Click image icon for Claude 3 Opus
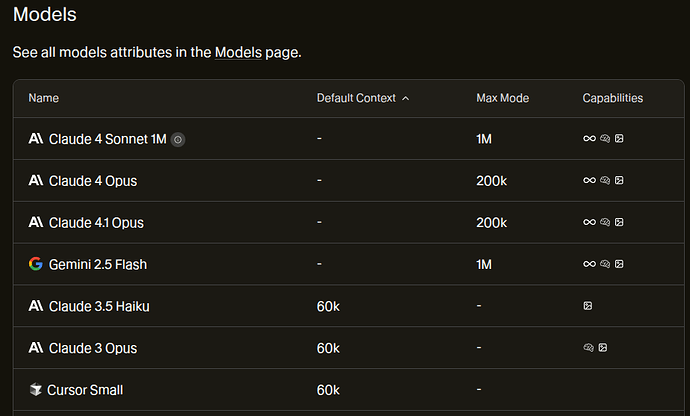The image size is (690, 416). click(x=603, y=348)
